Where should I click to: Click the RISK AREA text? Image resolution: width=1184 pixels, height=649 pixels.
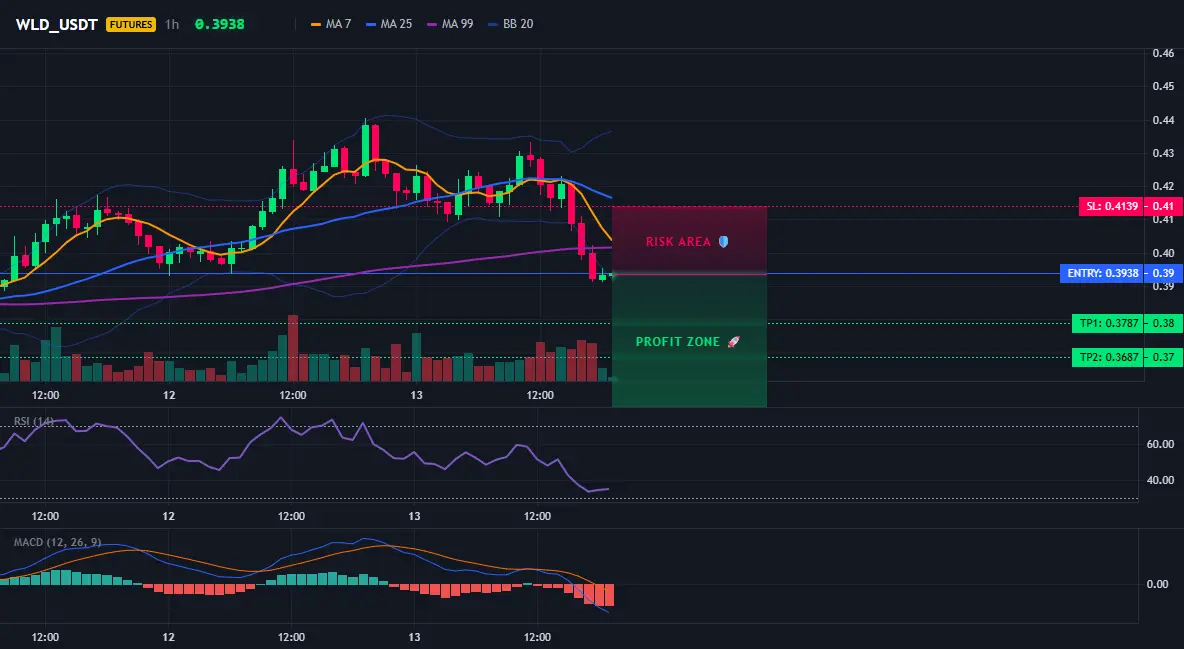[678, 242]
